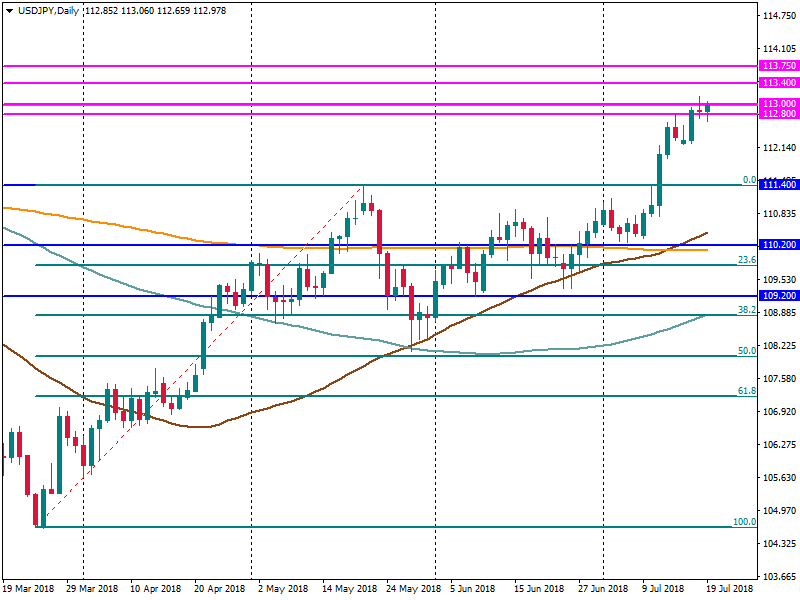Click the magenta 112.800 price tag

(x=778, y=114)
